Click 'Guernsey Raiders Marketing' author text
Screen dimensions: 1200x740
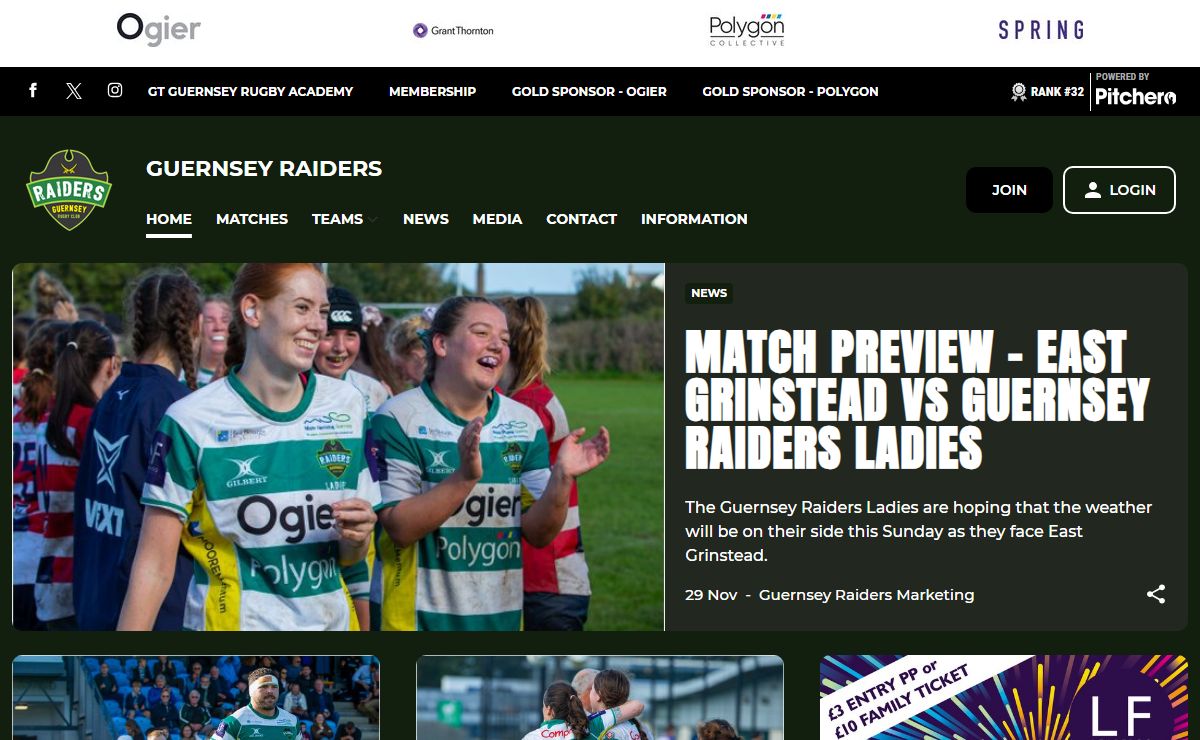[x=866, y=595]
